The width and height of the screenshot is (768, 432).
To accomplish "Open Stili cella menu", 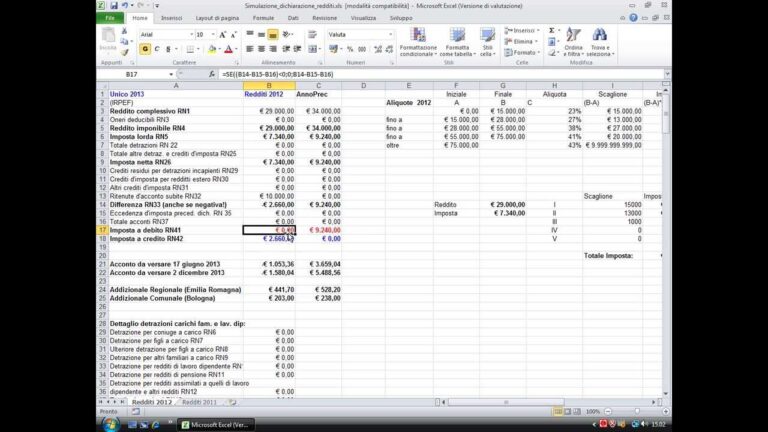I will click(x=487, y=43).
